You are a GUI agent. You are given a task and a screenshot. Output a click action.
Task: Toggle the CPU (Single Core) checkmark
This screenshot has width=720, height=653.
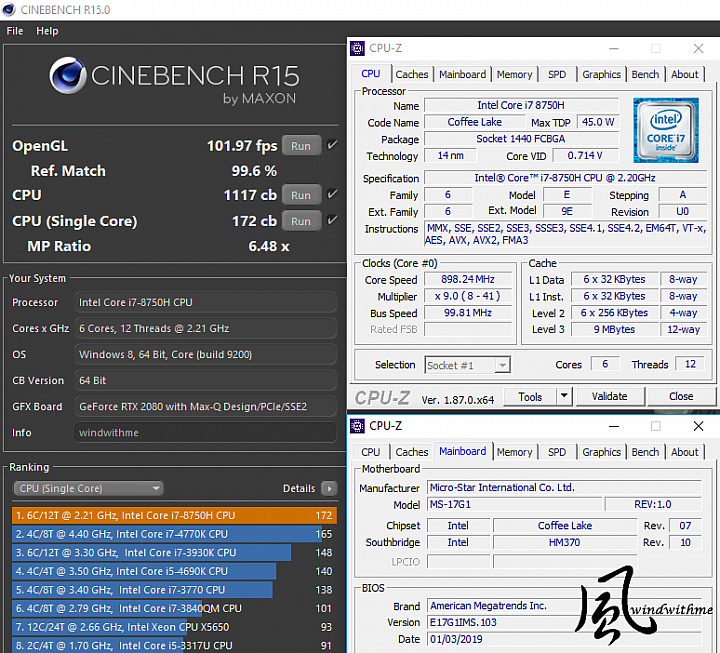point(332,221)
